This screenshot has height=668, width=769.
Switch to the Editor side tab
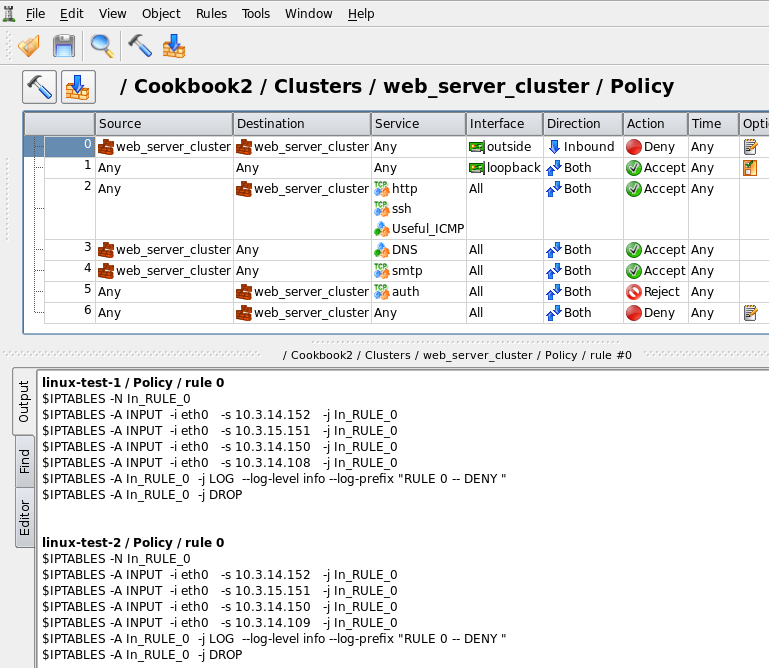(x=24, y=518)
